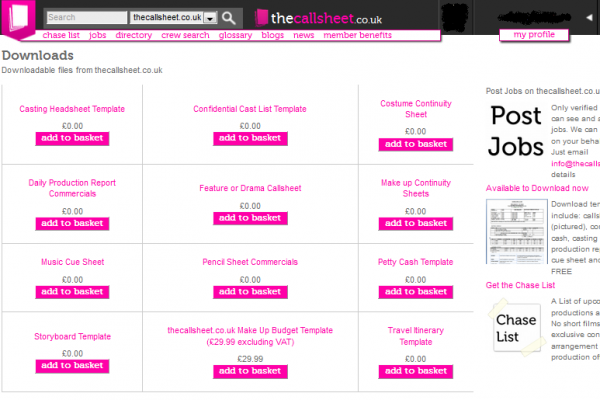
Task: Click the info@thecallsheet email link
Action: point(576,164)
